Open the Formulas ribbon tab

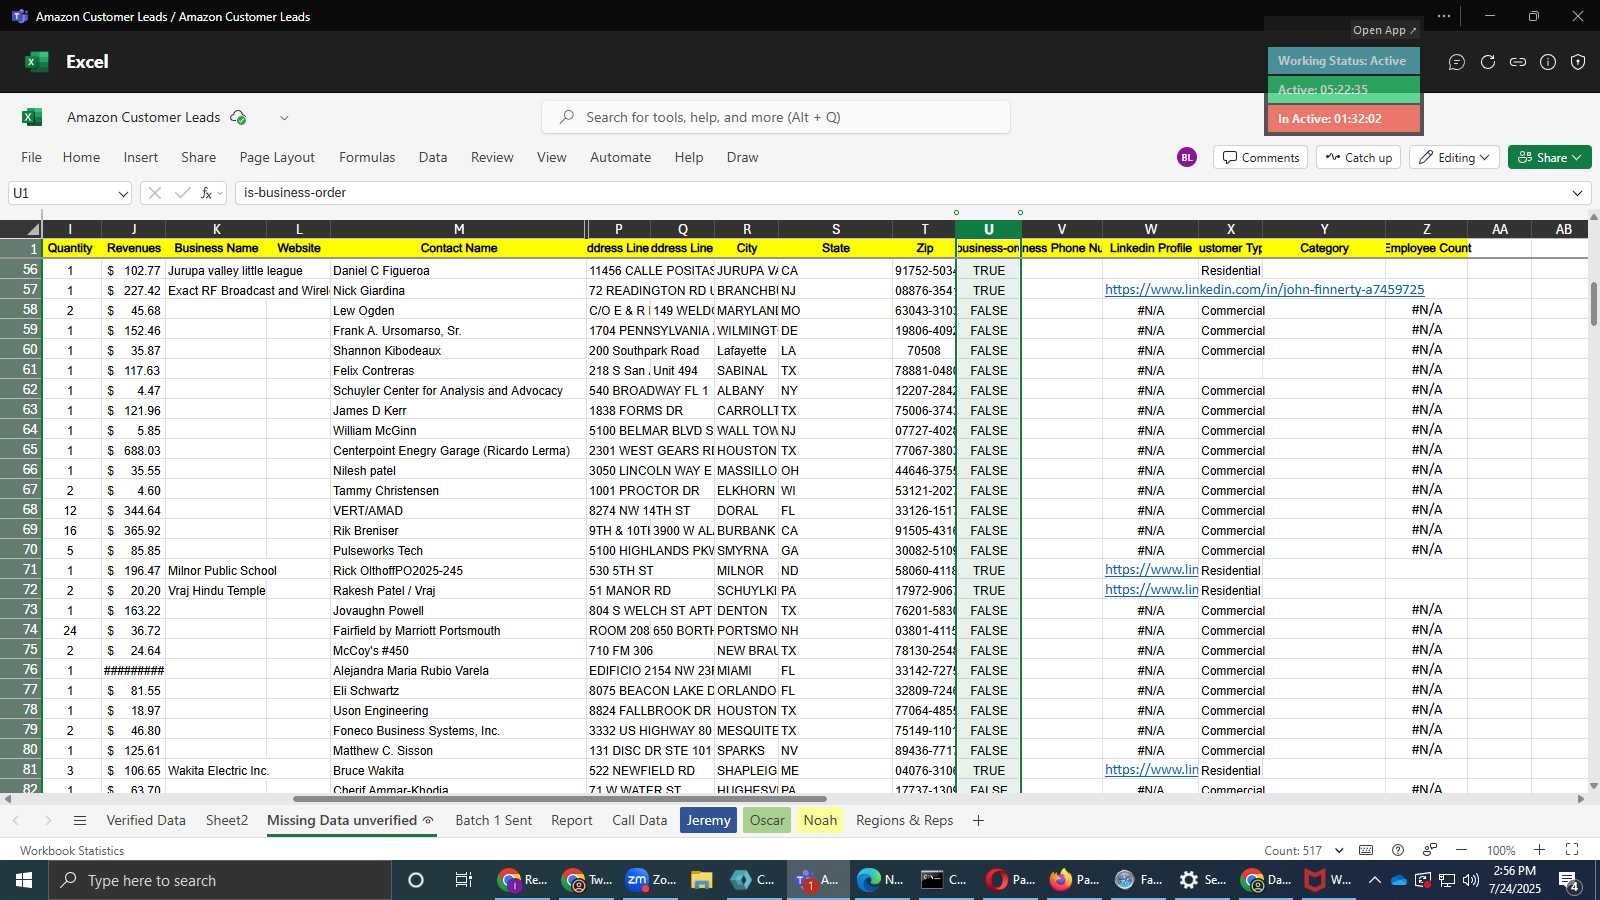(367, 157)
